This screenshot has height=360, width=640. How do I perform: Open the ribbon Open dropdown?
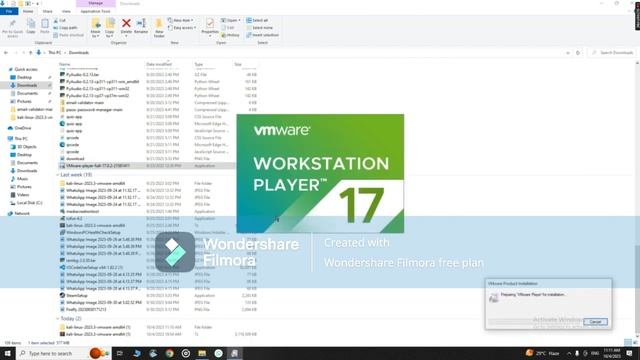coord(231,20)
